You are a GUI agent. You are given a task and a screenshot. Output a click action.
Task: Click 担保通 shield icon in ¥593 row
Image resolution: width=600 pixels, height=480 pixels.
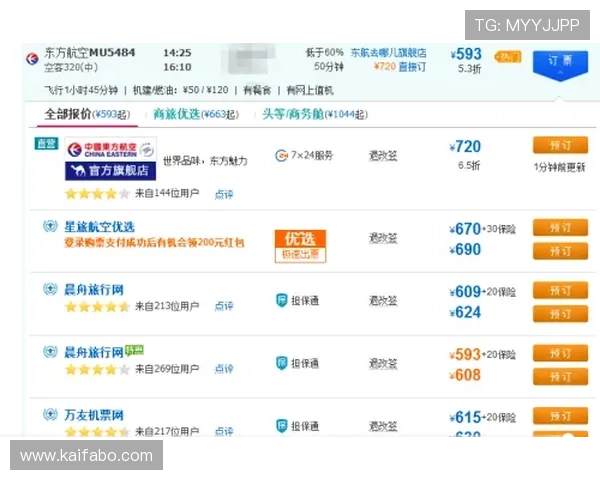point(282,363)
